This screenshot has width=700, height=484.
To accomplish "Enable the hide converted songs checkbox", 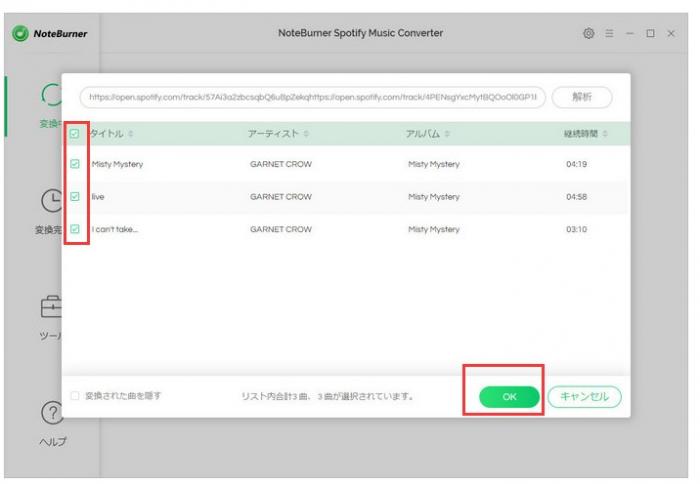I will tap(75, 396).
